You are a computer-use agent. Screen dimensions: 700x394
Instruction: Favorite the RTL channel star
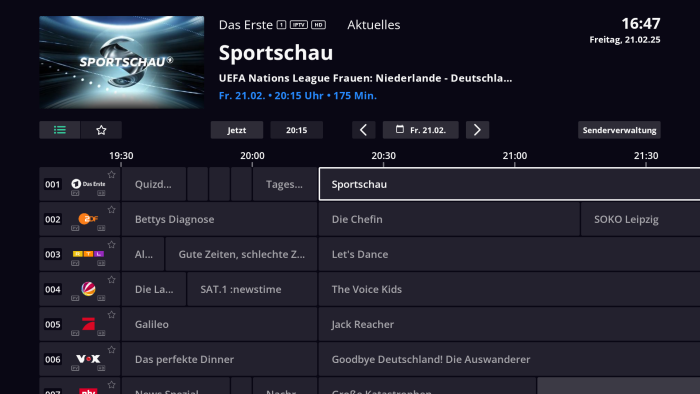(112, 245)
